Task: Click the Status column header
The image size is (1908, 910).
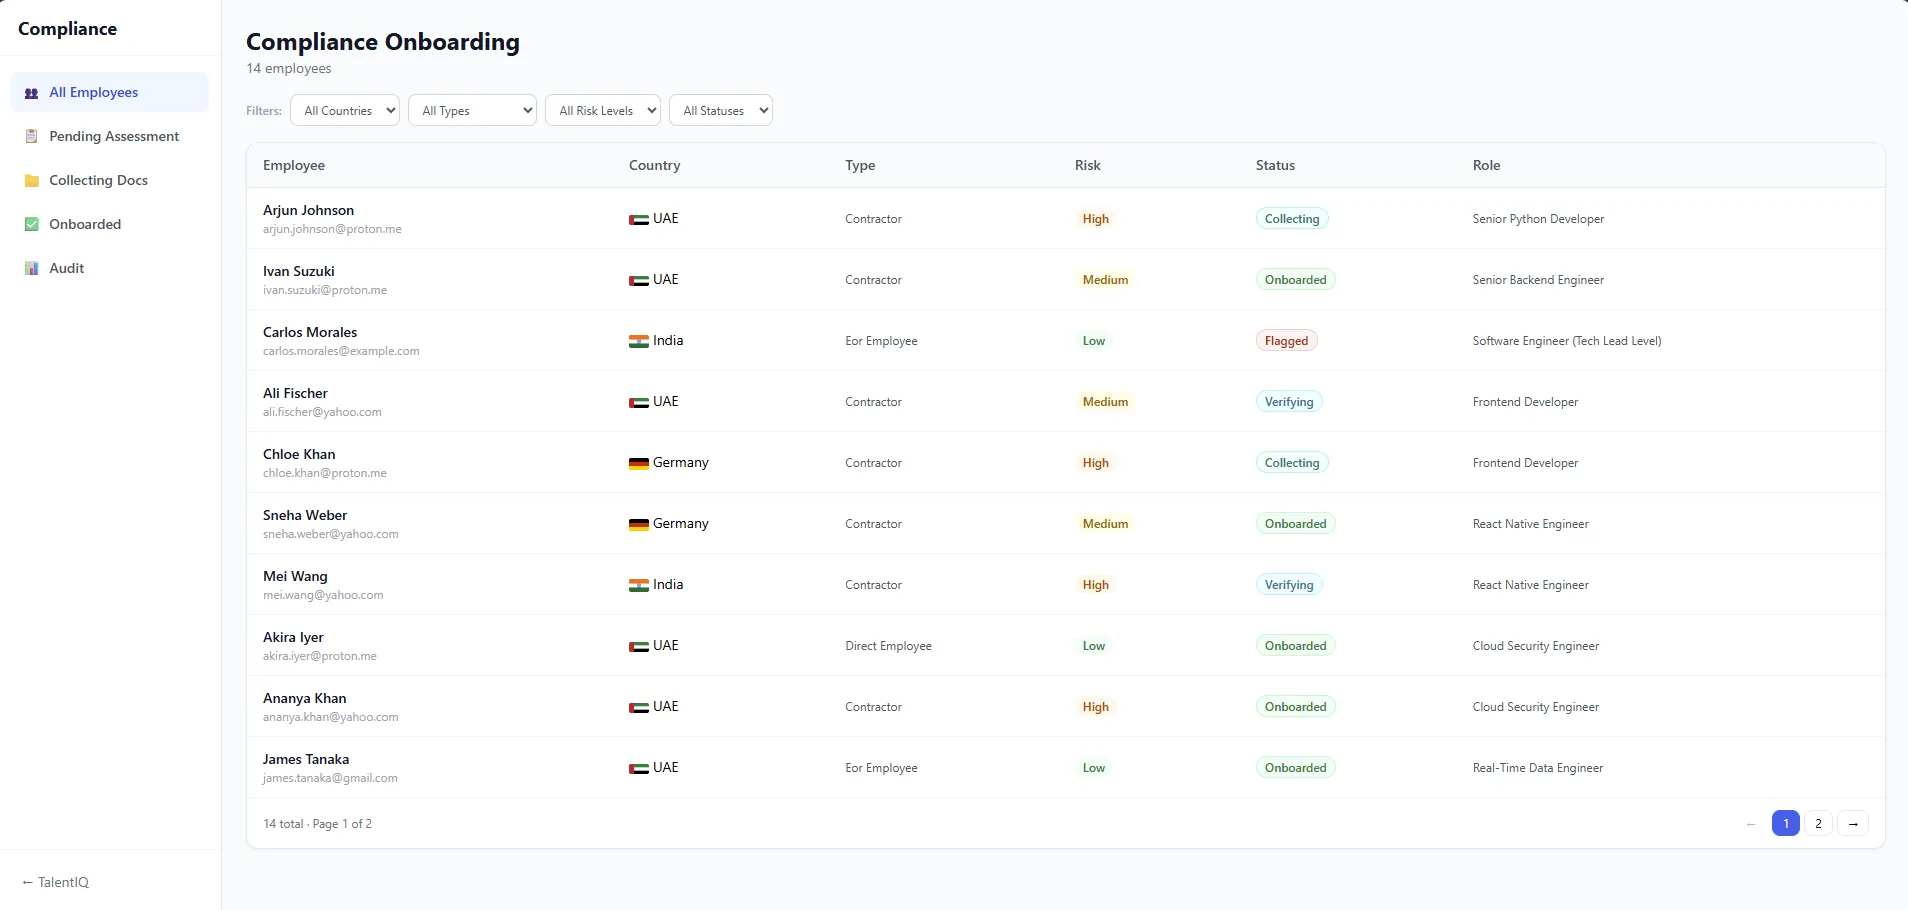Action: [x=1276, y=165]
